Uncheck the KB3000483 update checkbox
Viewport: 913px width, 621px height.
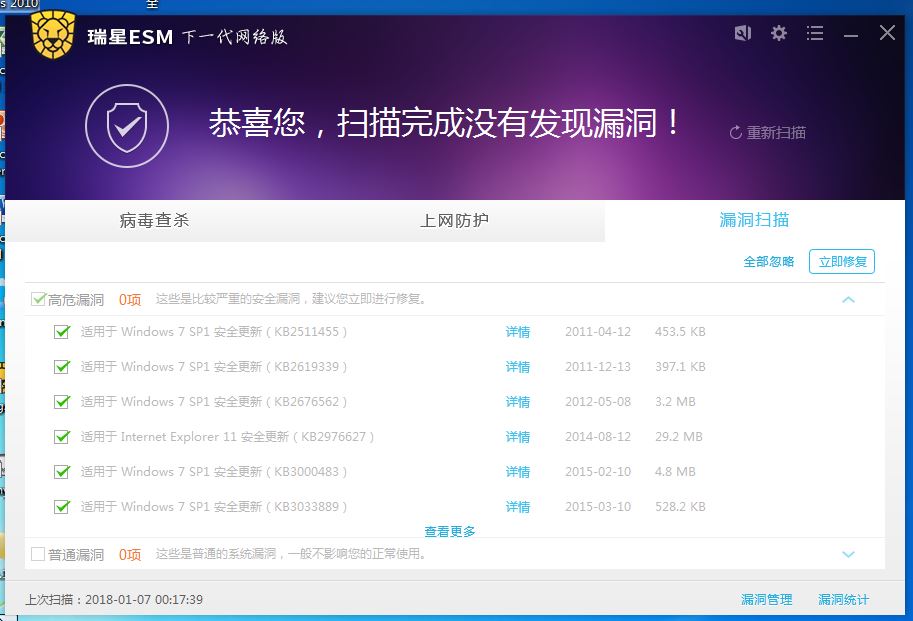(62, 471)
